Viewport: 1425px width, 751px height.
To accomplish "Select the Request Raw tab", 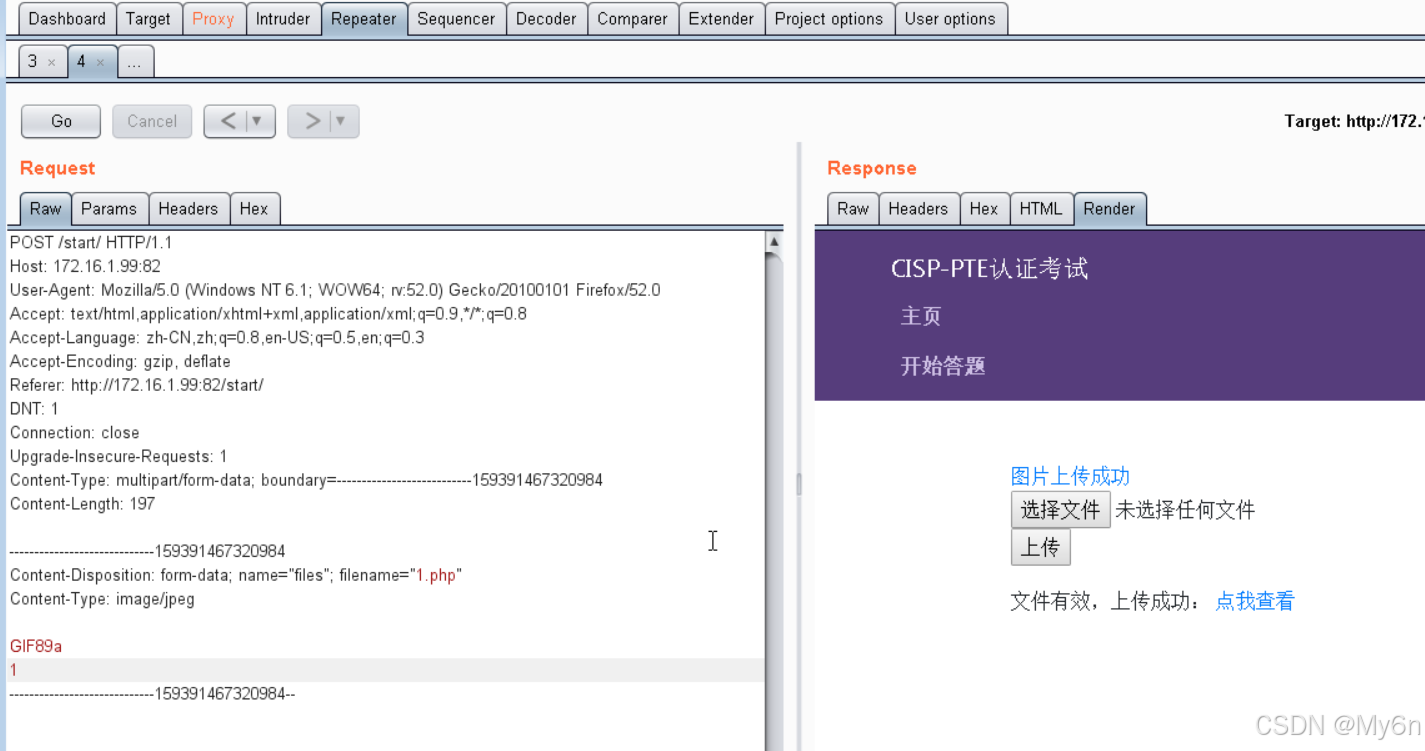I will point(45,209).
